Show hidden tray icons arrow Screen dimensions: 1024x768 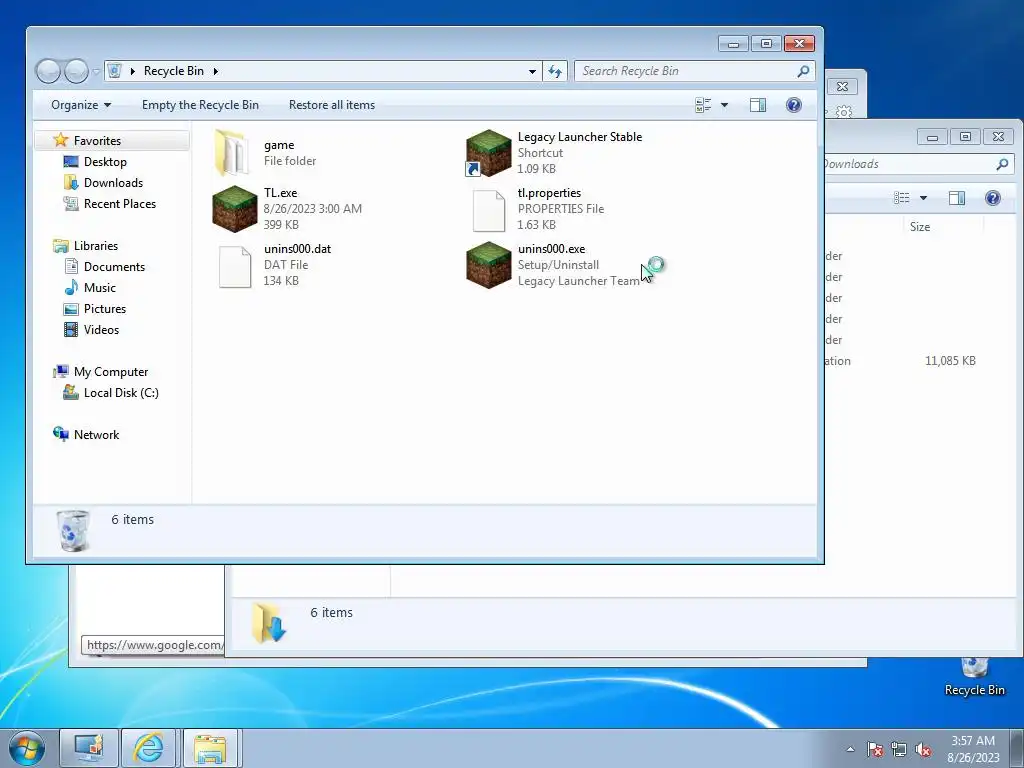click(x=850, y=749)
